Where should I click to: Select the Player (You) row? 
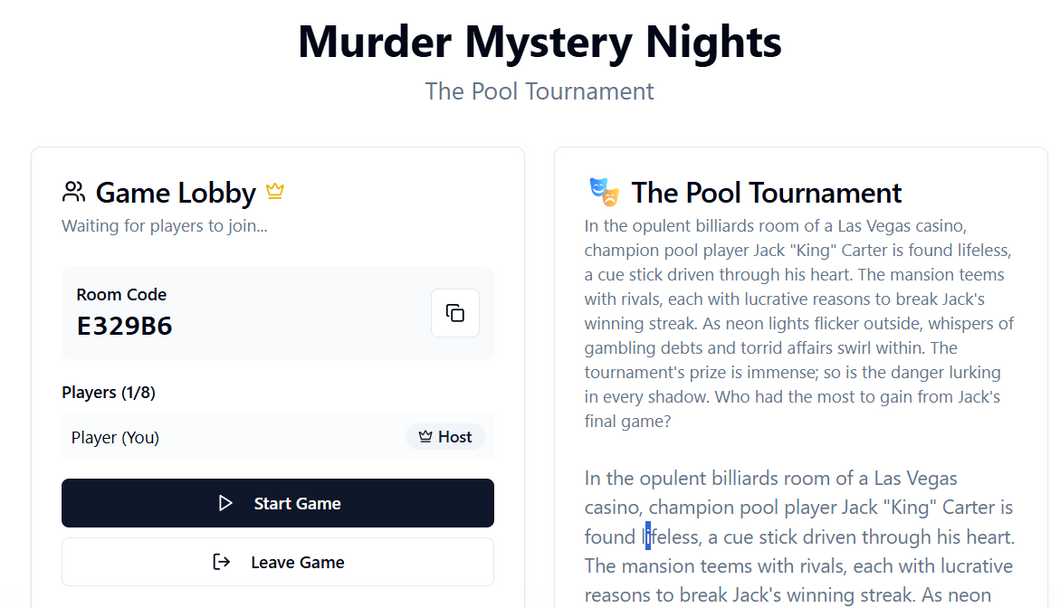[278, 437]
